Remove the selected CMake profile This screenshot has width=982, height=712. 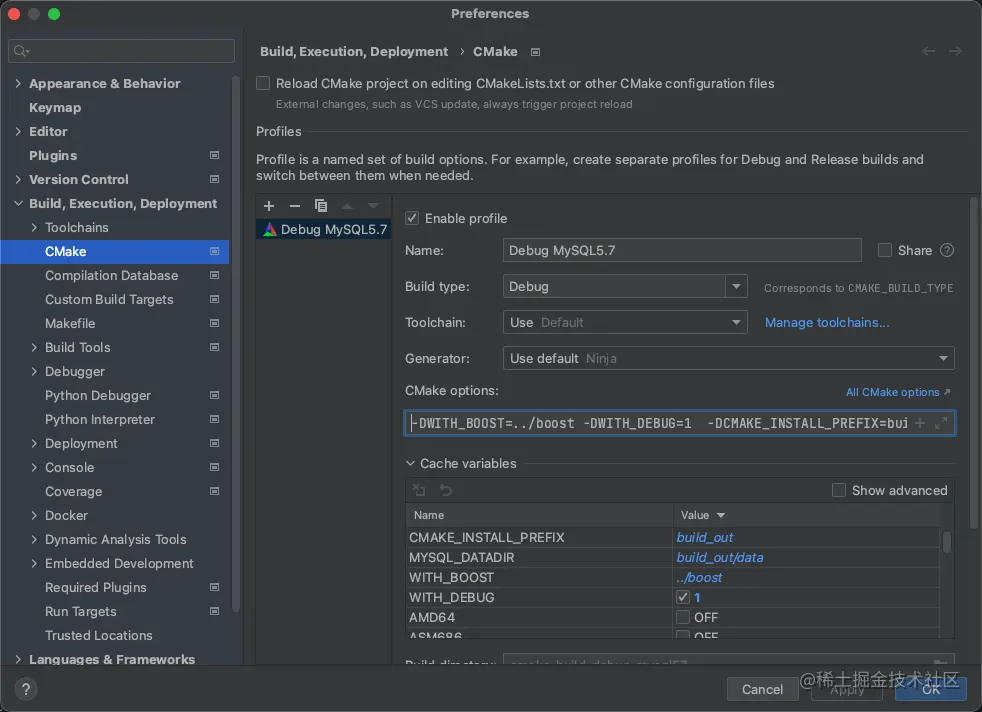tap(295, 206)
